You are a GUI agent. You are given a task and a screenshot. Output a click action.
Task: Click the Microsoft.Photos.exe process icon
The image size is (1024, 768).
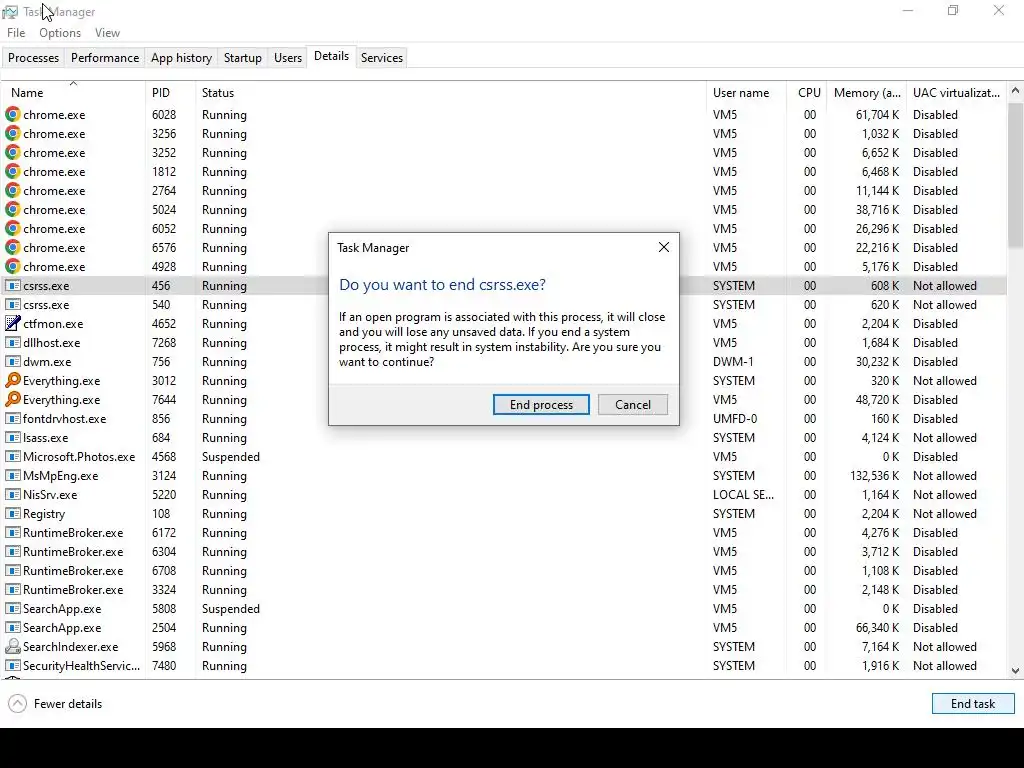click(12, 456)
